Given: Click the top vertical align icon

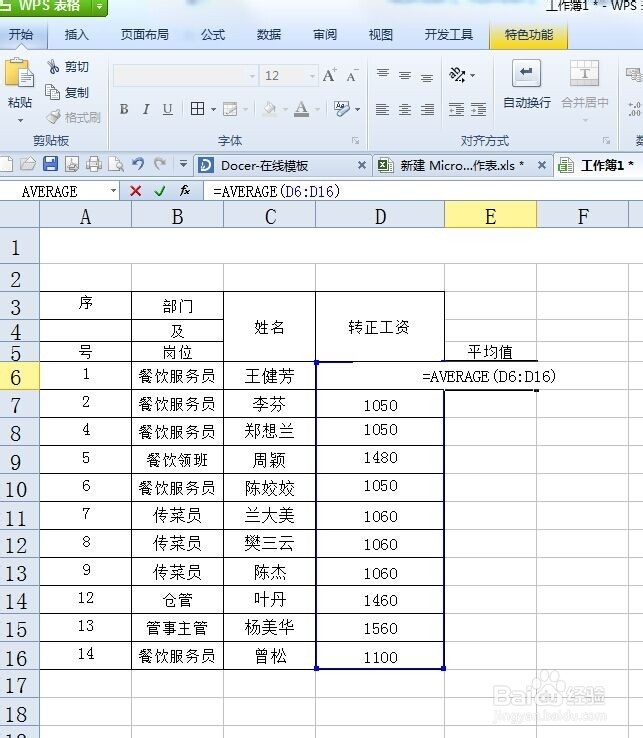Looking at the screenshot, I should (383, 74).
